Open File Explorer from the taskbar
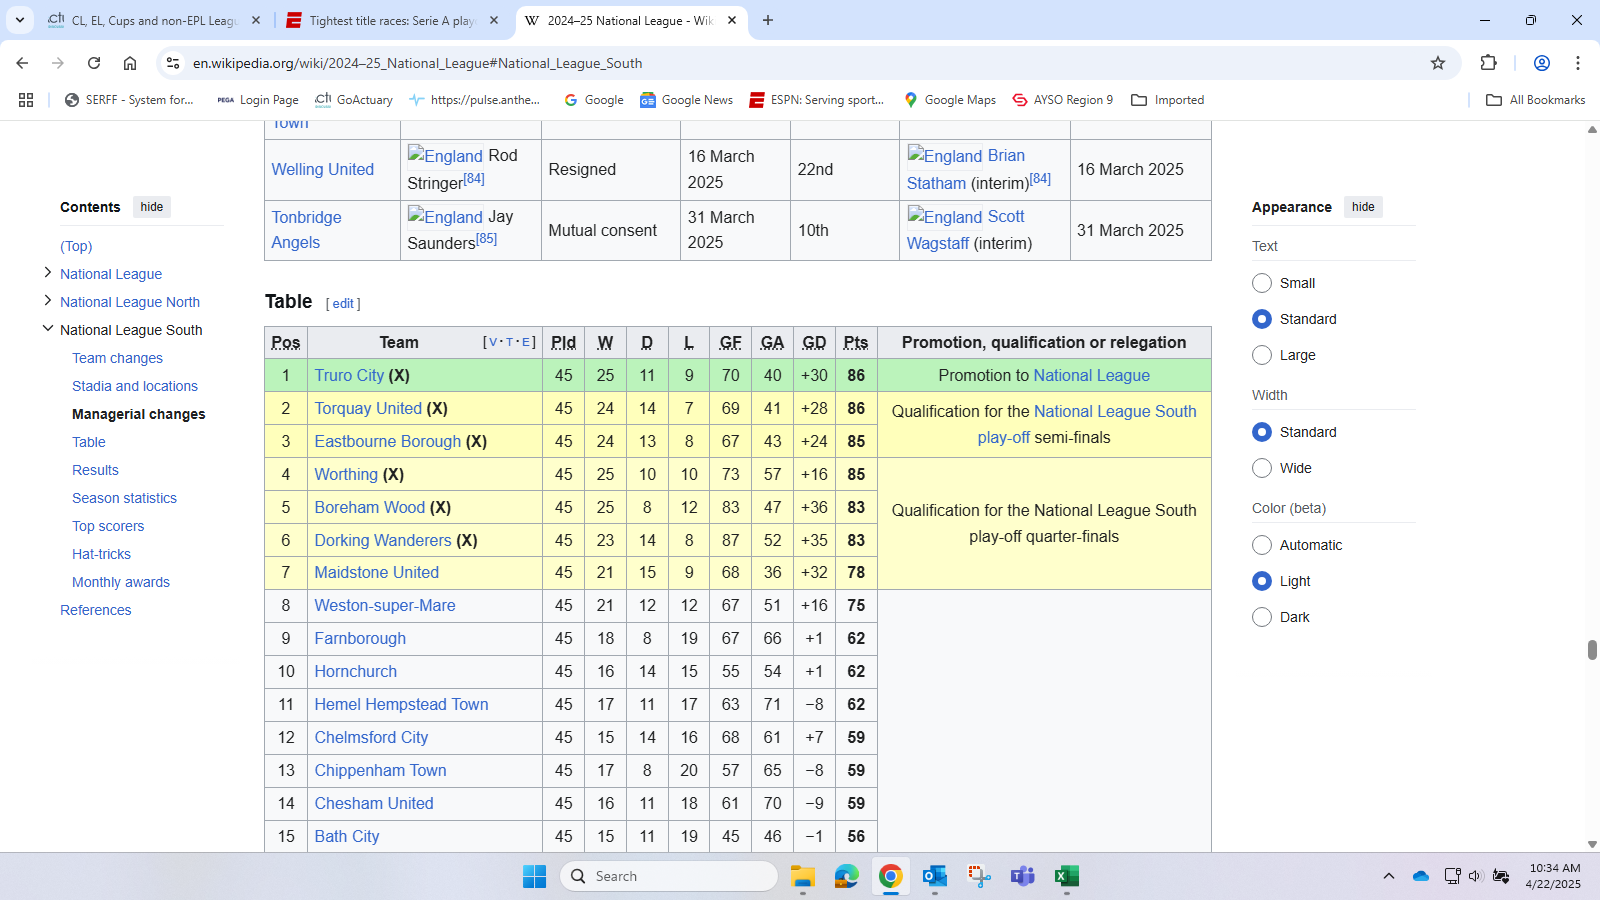 click(803, 876)
